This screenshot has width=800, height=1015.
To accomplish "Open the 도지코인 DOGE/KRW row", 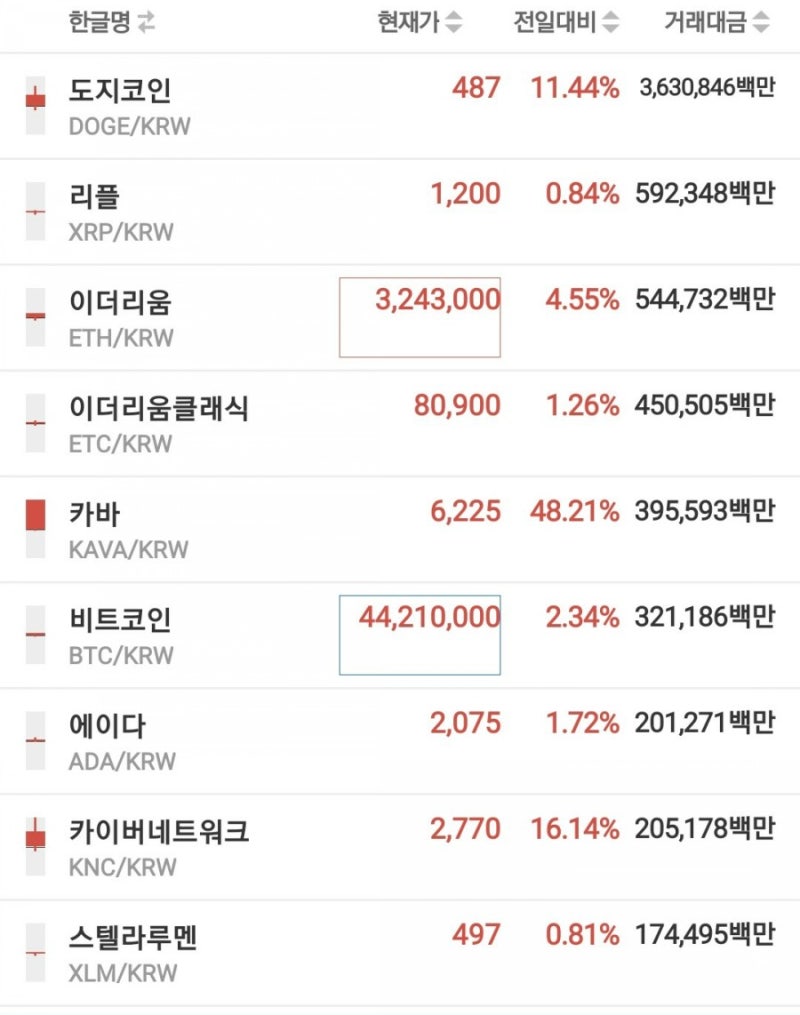I will pyautogui.click(x=400, y=106).
